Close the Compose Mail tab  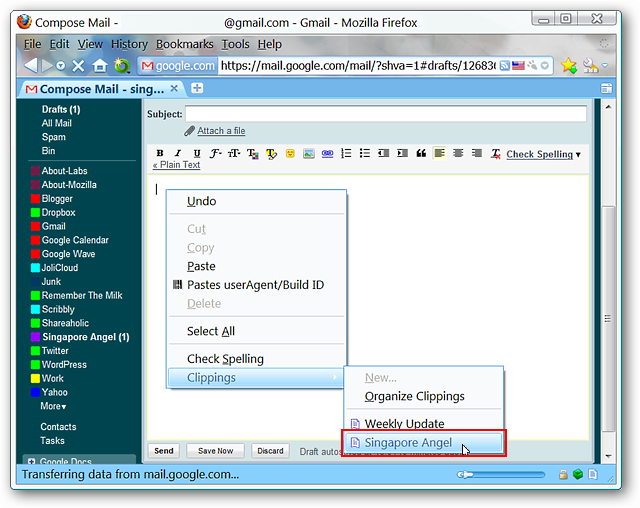coord(174,89)
